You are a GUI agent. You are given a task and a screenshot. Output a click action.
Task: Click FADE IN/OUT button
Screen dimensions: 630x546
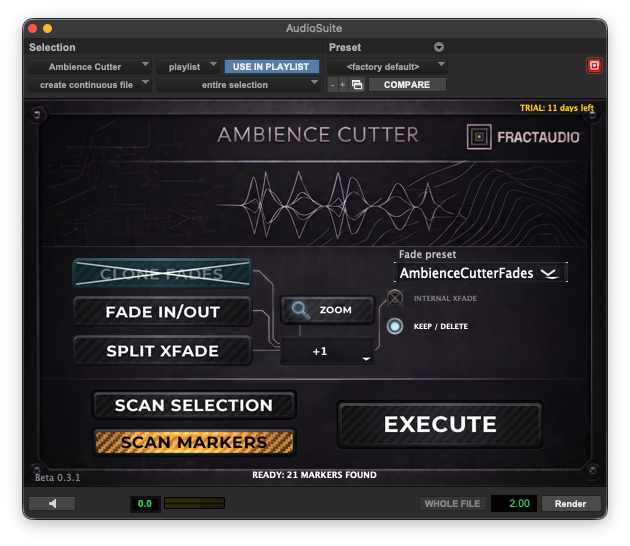[163, 312]
